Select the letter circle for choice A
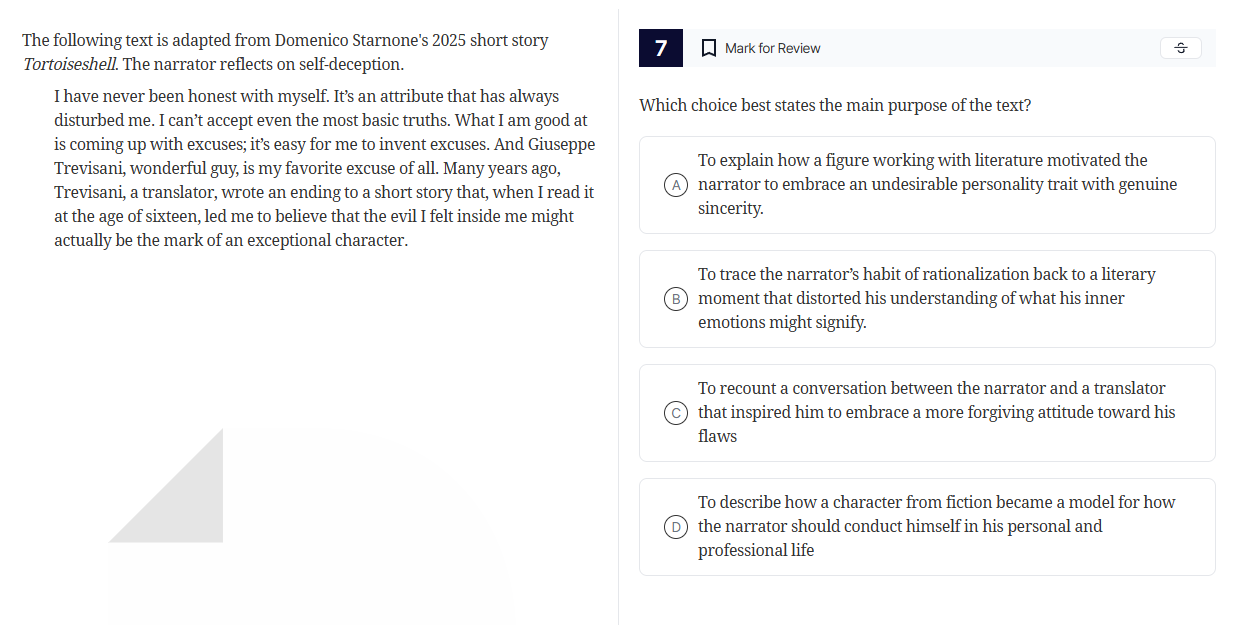 [x=675, y=185]
